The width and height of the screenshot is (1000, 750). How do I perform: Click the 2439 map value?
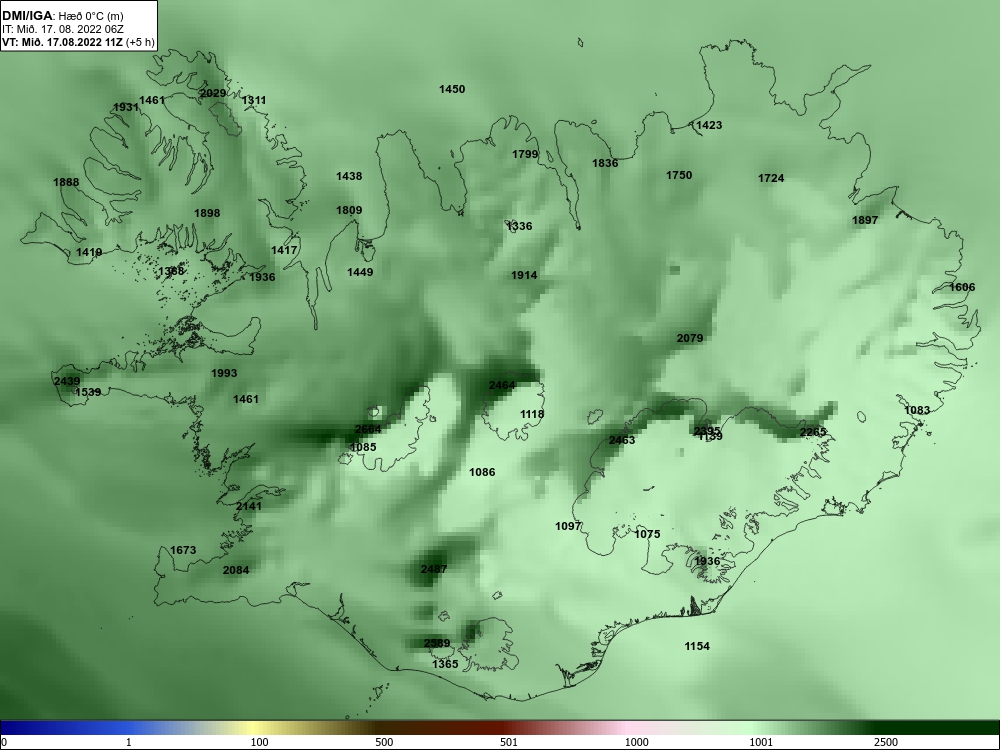coord(67,381)
